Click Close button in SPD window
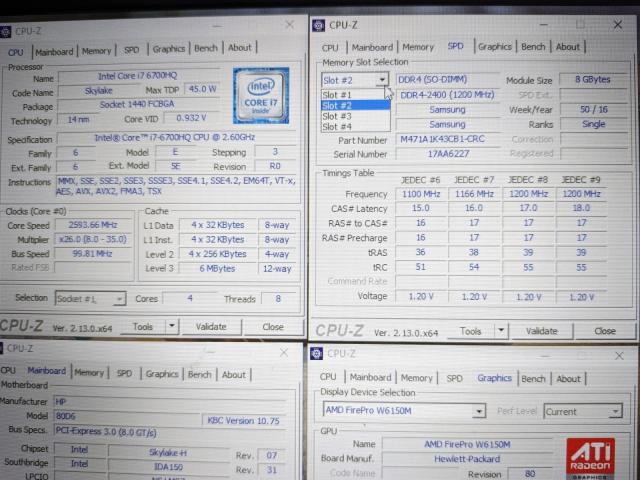Image resolution: width=640 pixels, height=480 pixels. pyautogui.click(x=605, y=331)
